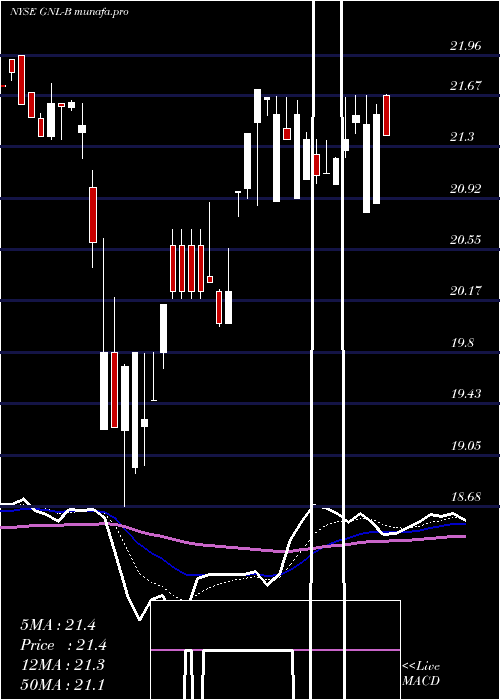Click the 21.67 price axis label

pyautogui.click(x=466, y=85)
